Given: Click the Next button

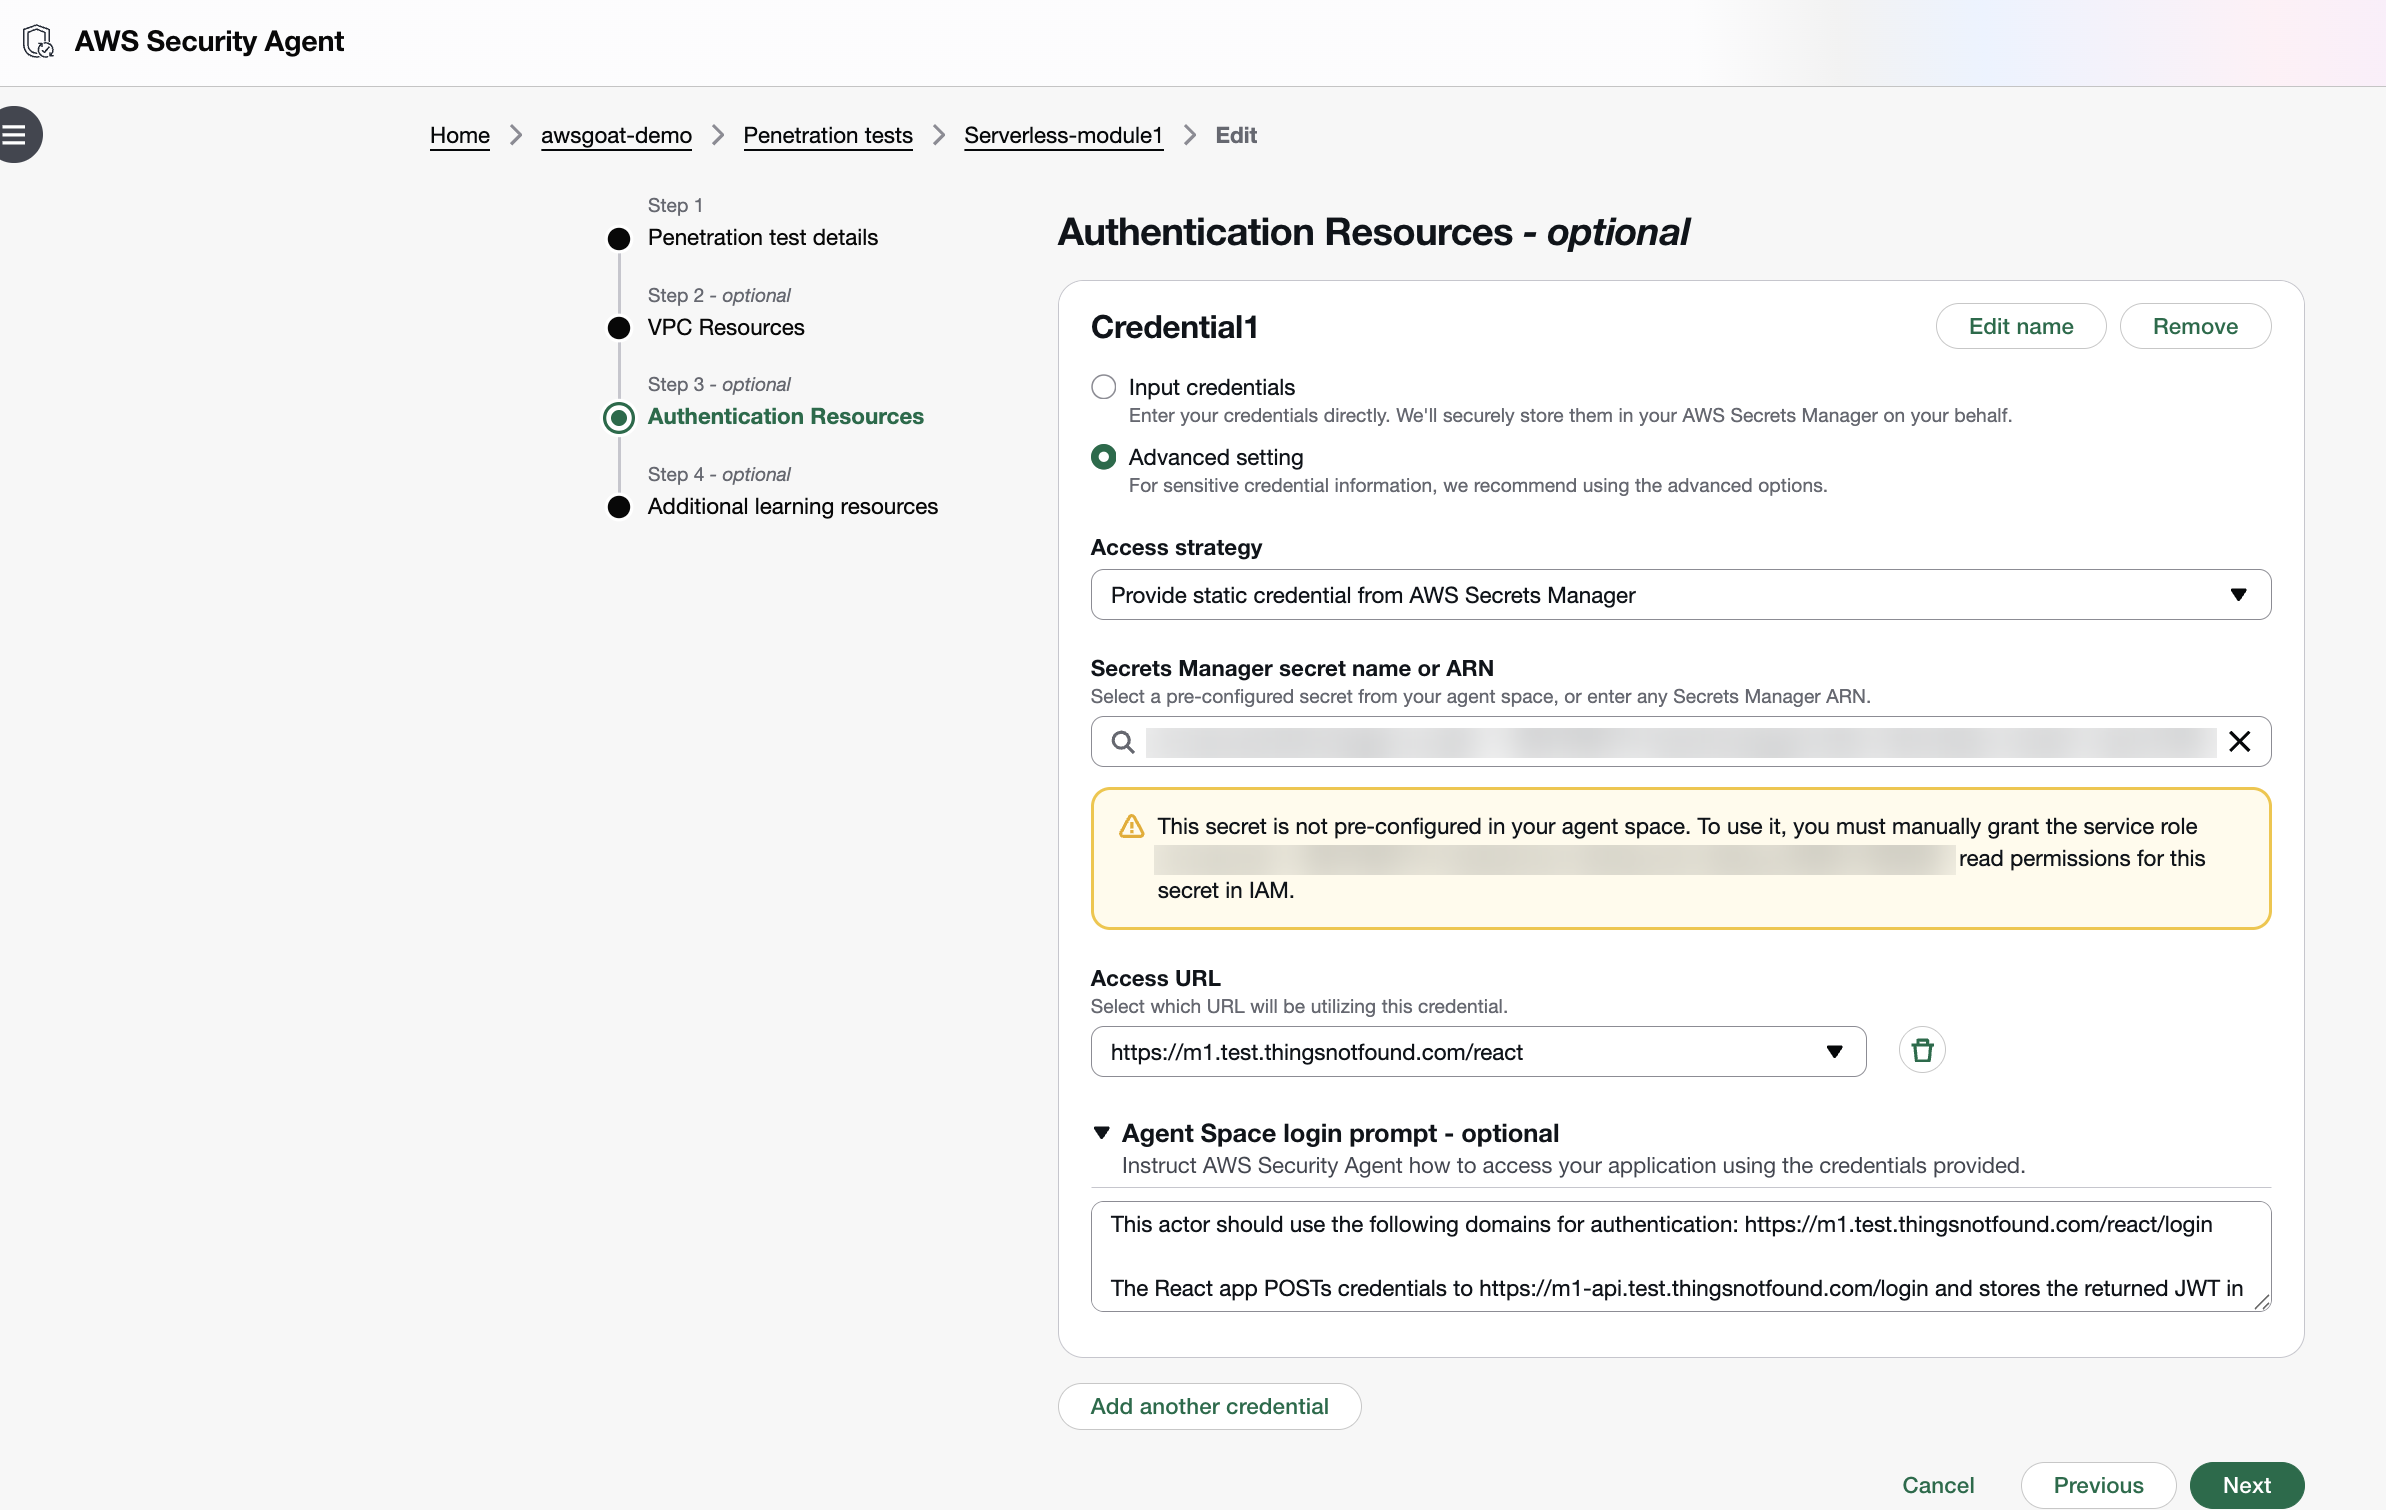Looking at the screenshot, I should click(2246, 1485).
